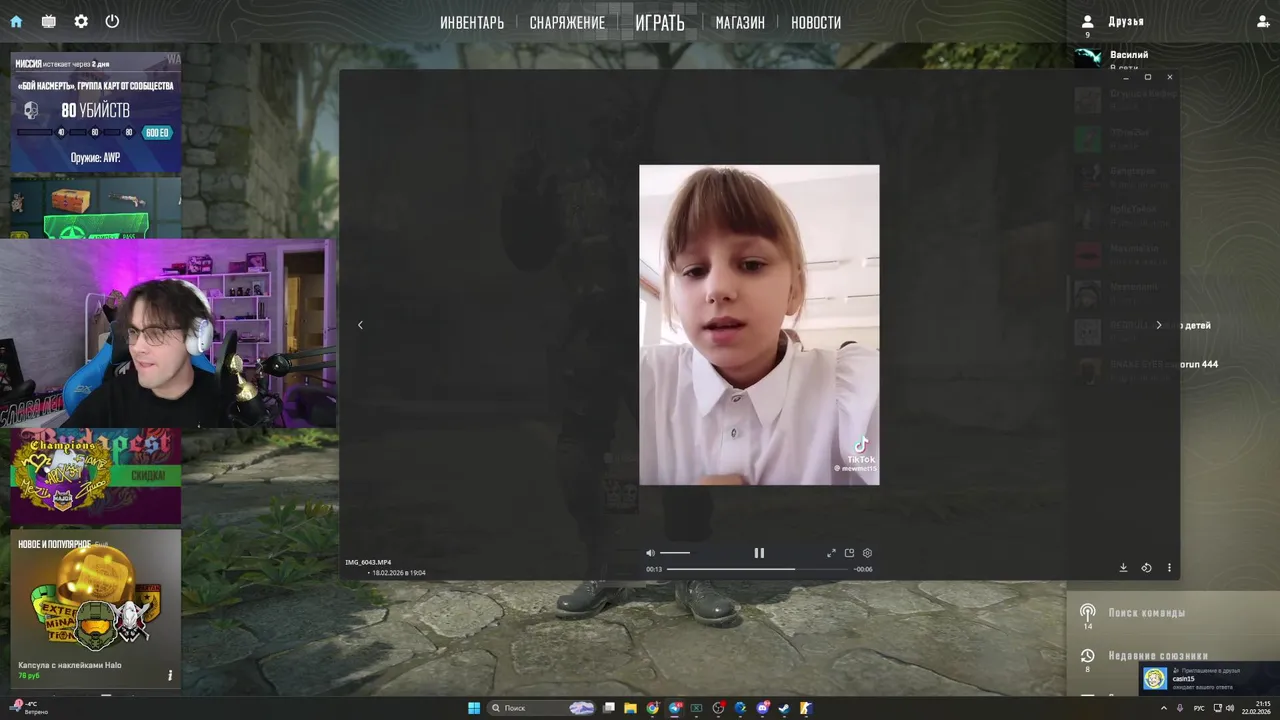1280x720 pixels.
Task: Open Discord from the taskbar
Action: coord(763,708)
